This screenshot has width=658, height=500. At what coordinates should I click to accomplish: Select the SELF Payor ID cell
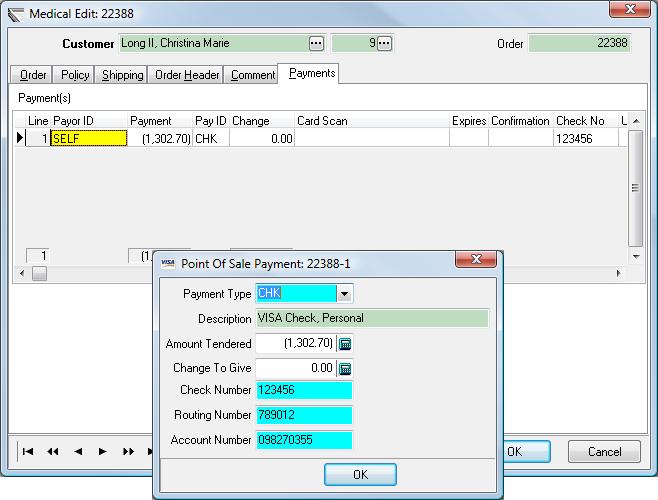click(89, 138)
